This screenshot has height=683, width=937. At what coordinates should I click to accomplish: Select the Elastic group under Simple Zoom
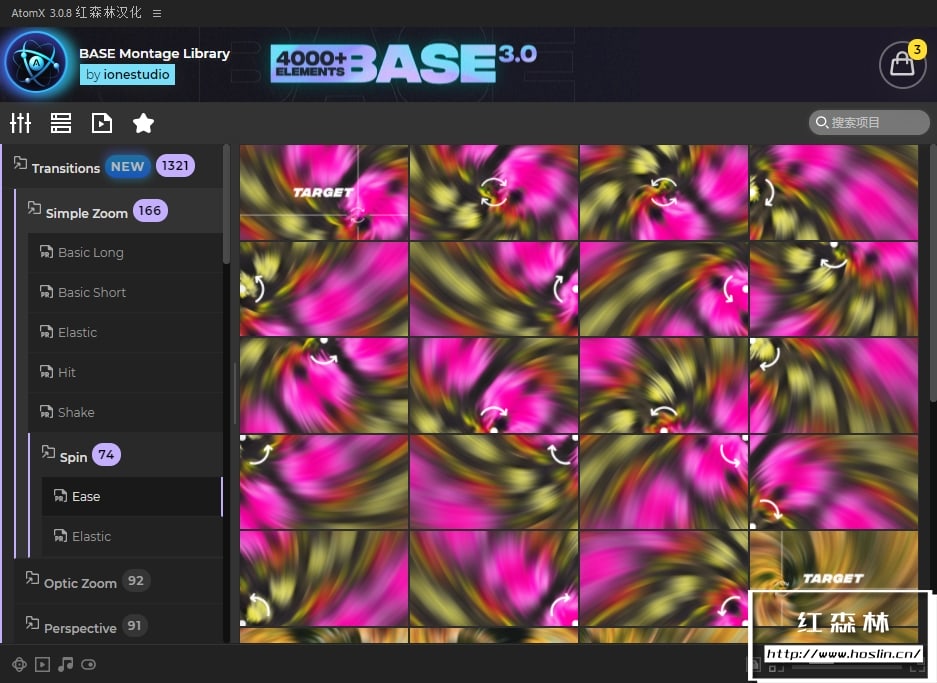[x=125, y=333]
